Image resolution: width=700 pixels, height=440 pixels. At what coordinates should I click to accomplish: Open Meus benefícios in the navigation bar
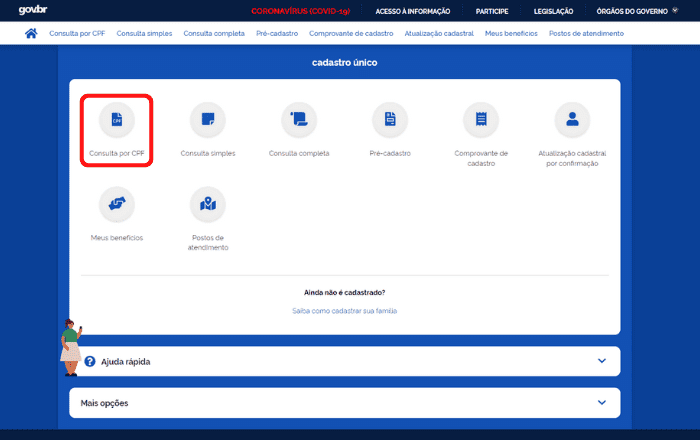(x=511, y=33)
